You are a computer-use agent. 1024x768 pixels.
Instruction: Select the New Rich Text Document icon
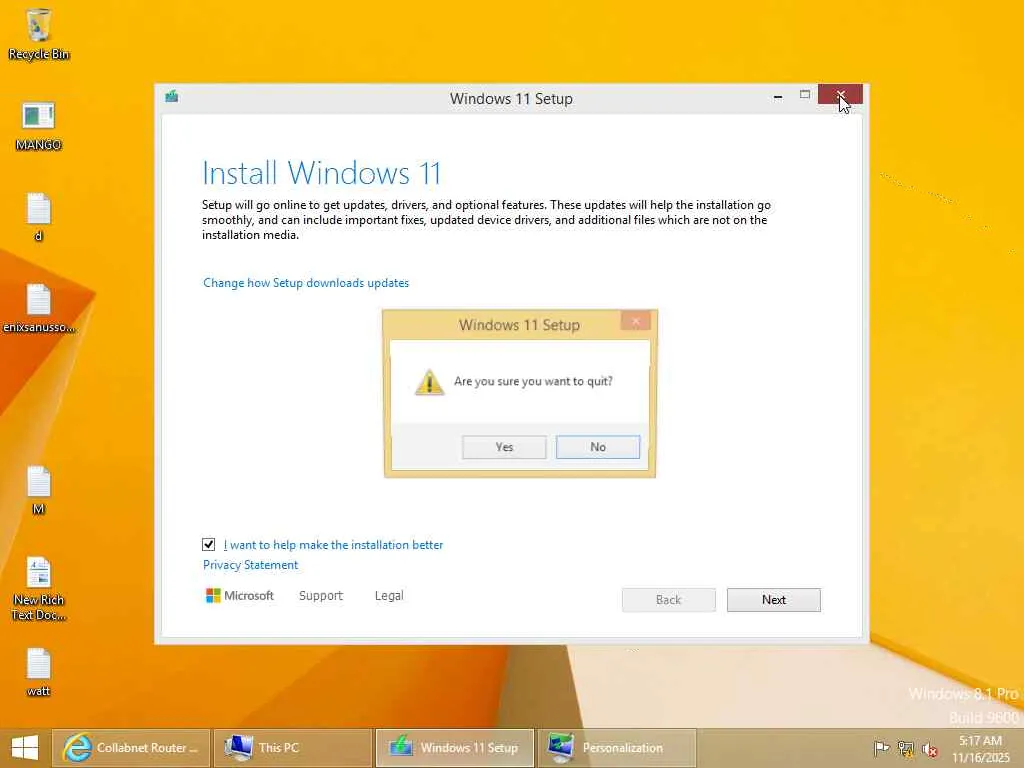click(39, 588)
